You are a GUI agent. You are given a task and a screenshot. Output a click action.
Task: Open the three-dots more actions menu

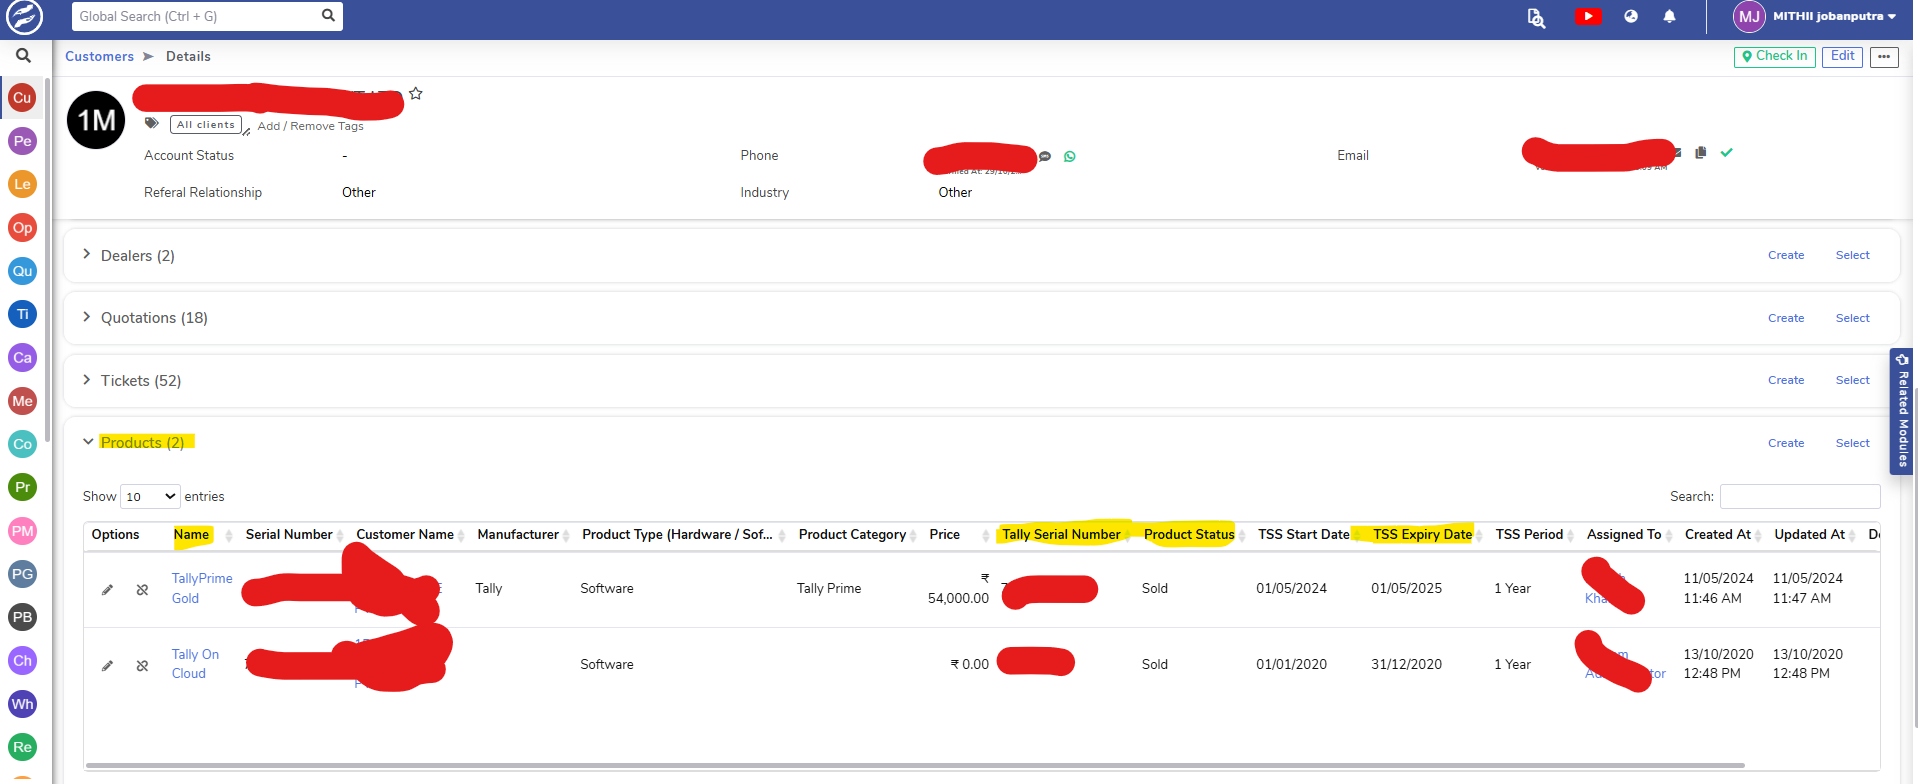click(x=1884, y=57)
